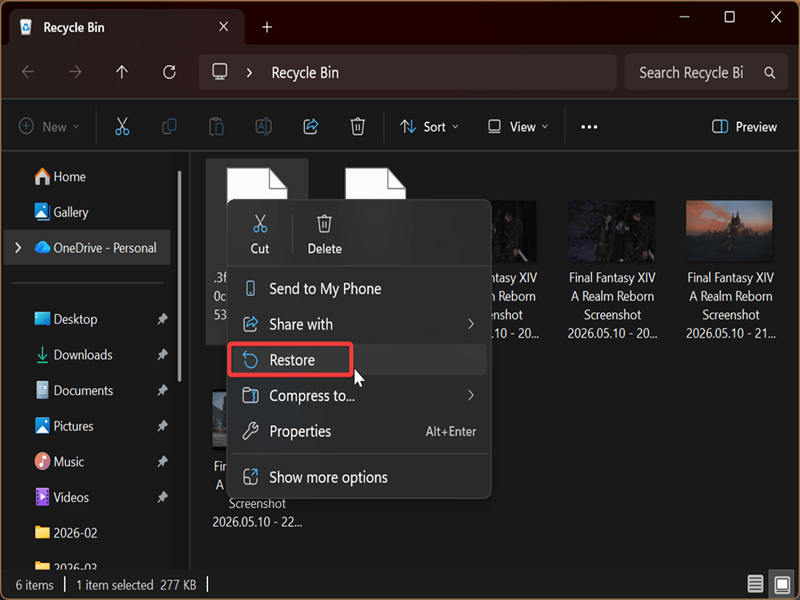The image size is (800, 600).
Task: Open the New dropdown
Action: [49, 127]
